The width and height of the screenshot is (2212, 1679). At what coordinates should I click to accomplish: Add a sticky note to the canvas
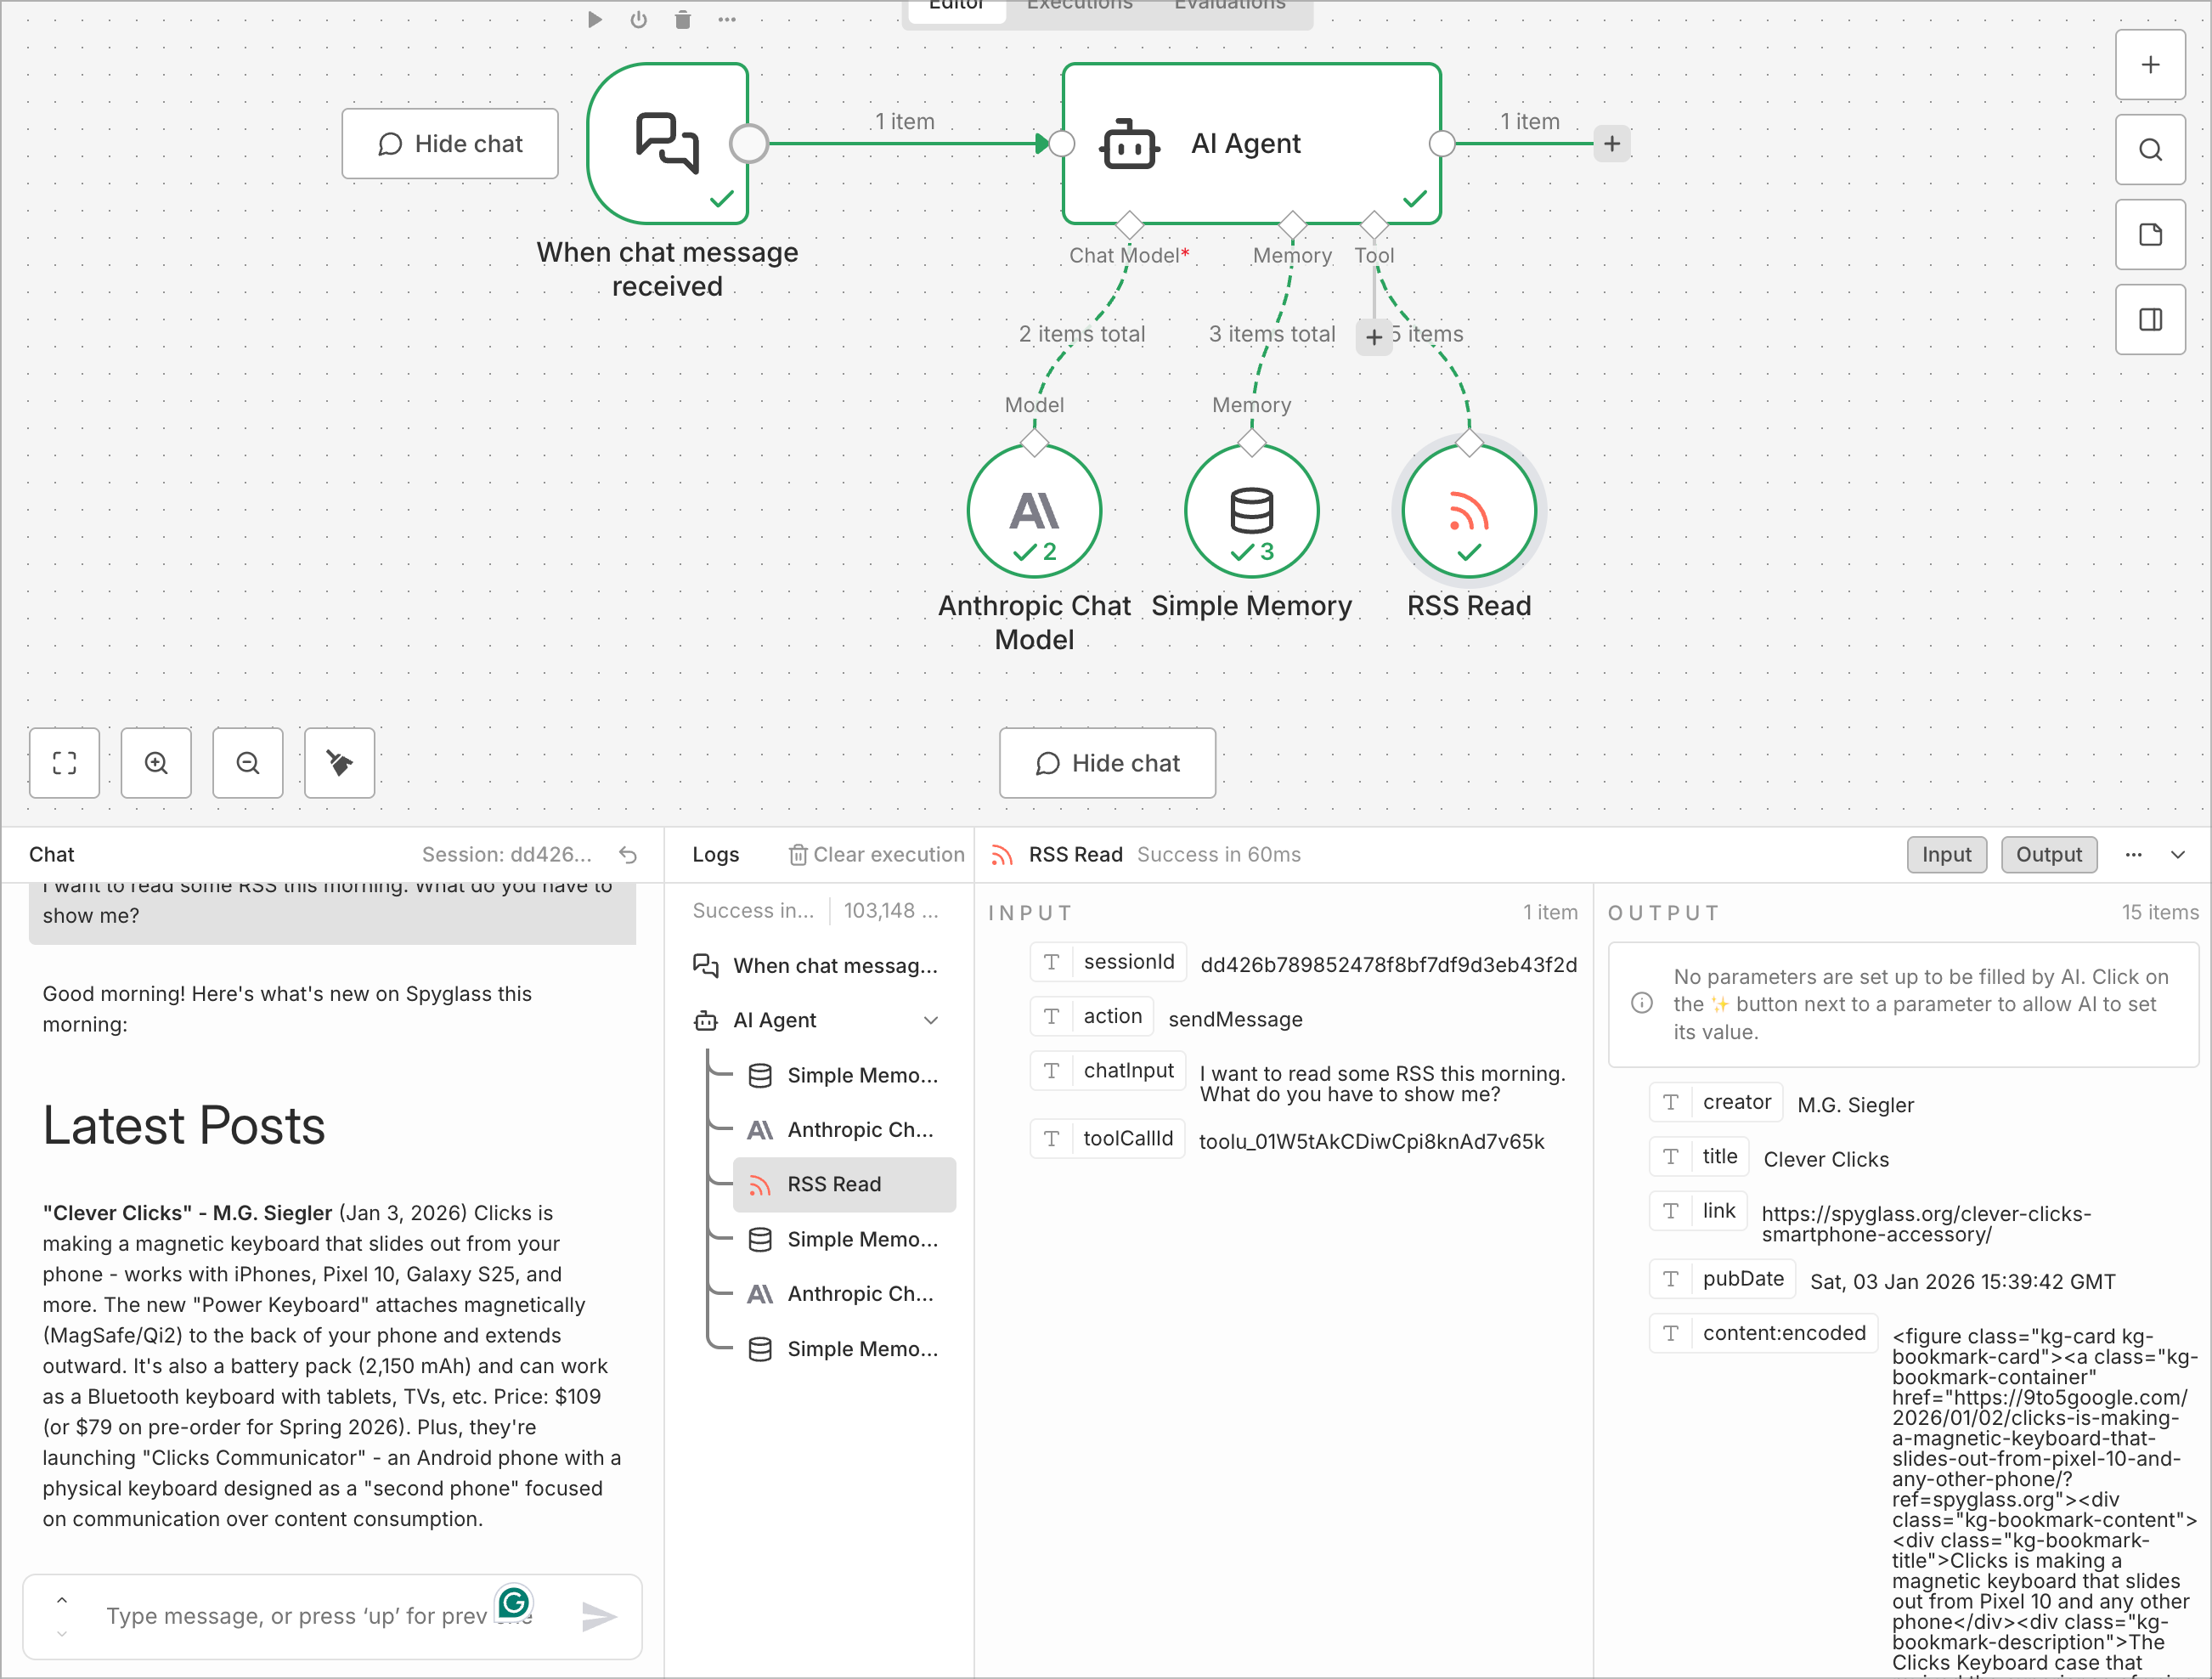tap(2150, 235)
